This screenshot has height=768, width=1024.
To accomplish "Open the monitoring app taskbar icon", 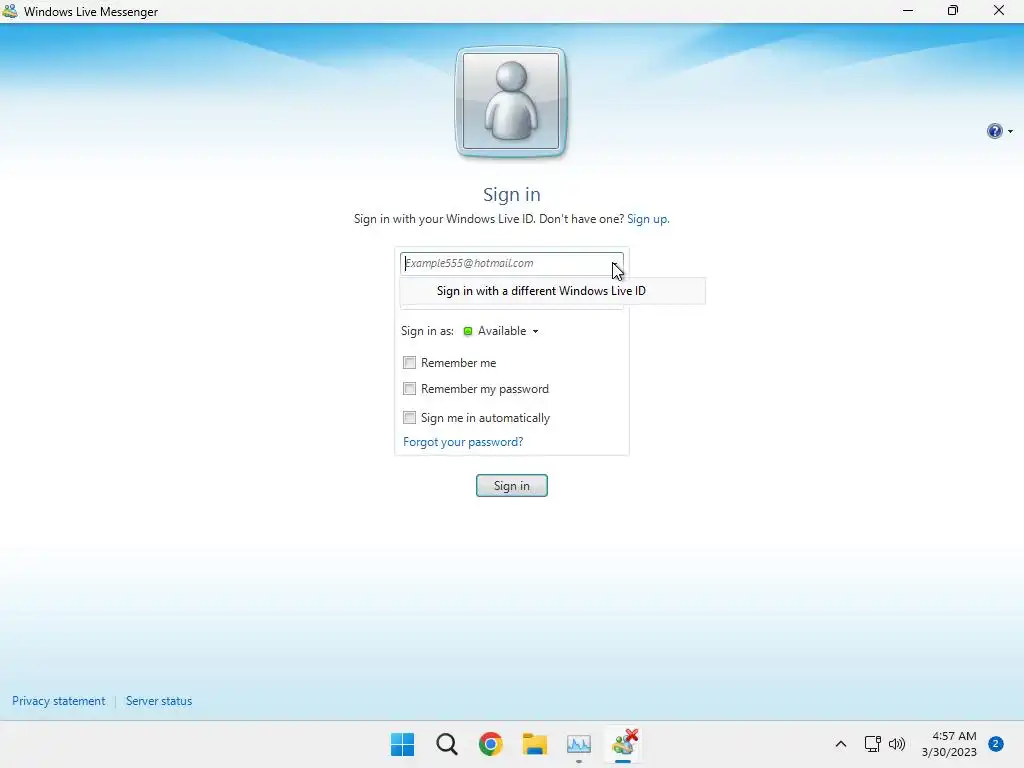I will point(579,744).
